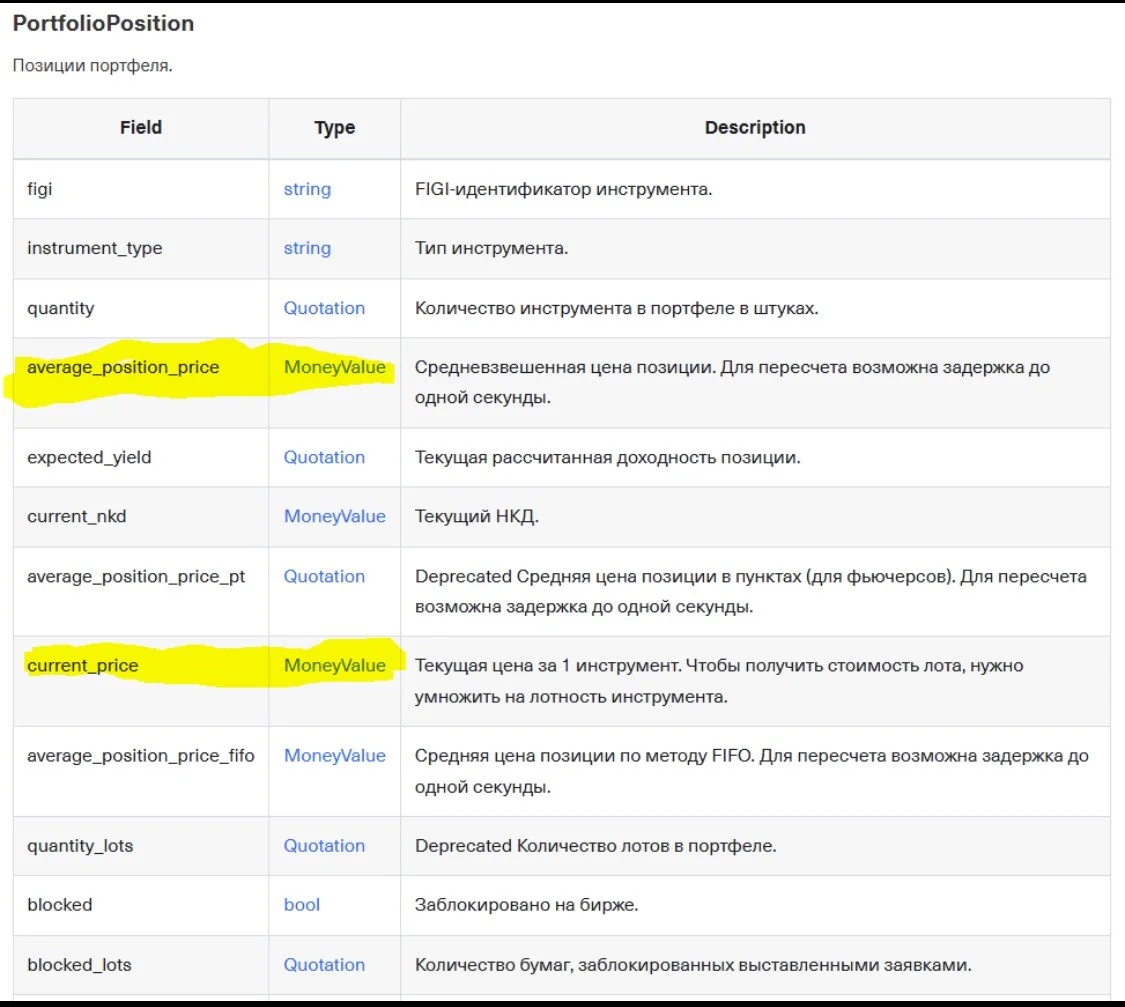Select description 'Текущая рассчитанная доходность позиции.'
The height and width of the screenshot is (1007, 1125).
(x=607, y=458)
